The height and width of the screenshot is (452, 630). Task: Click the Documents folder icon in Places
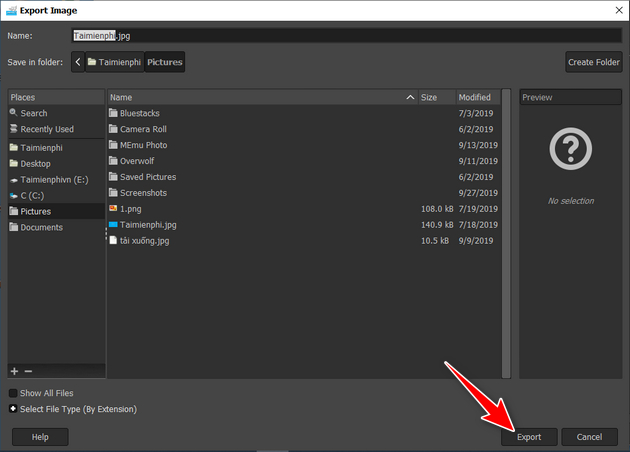click(14, 227)
